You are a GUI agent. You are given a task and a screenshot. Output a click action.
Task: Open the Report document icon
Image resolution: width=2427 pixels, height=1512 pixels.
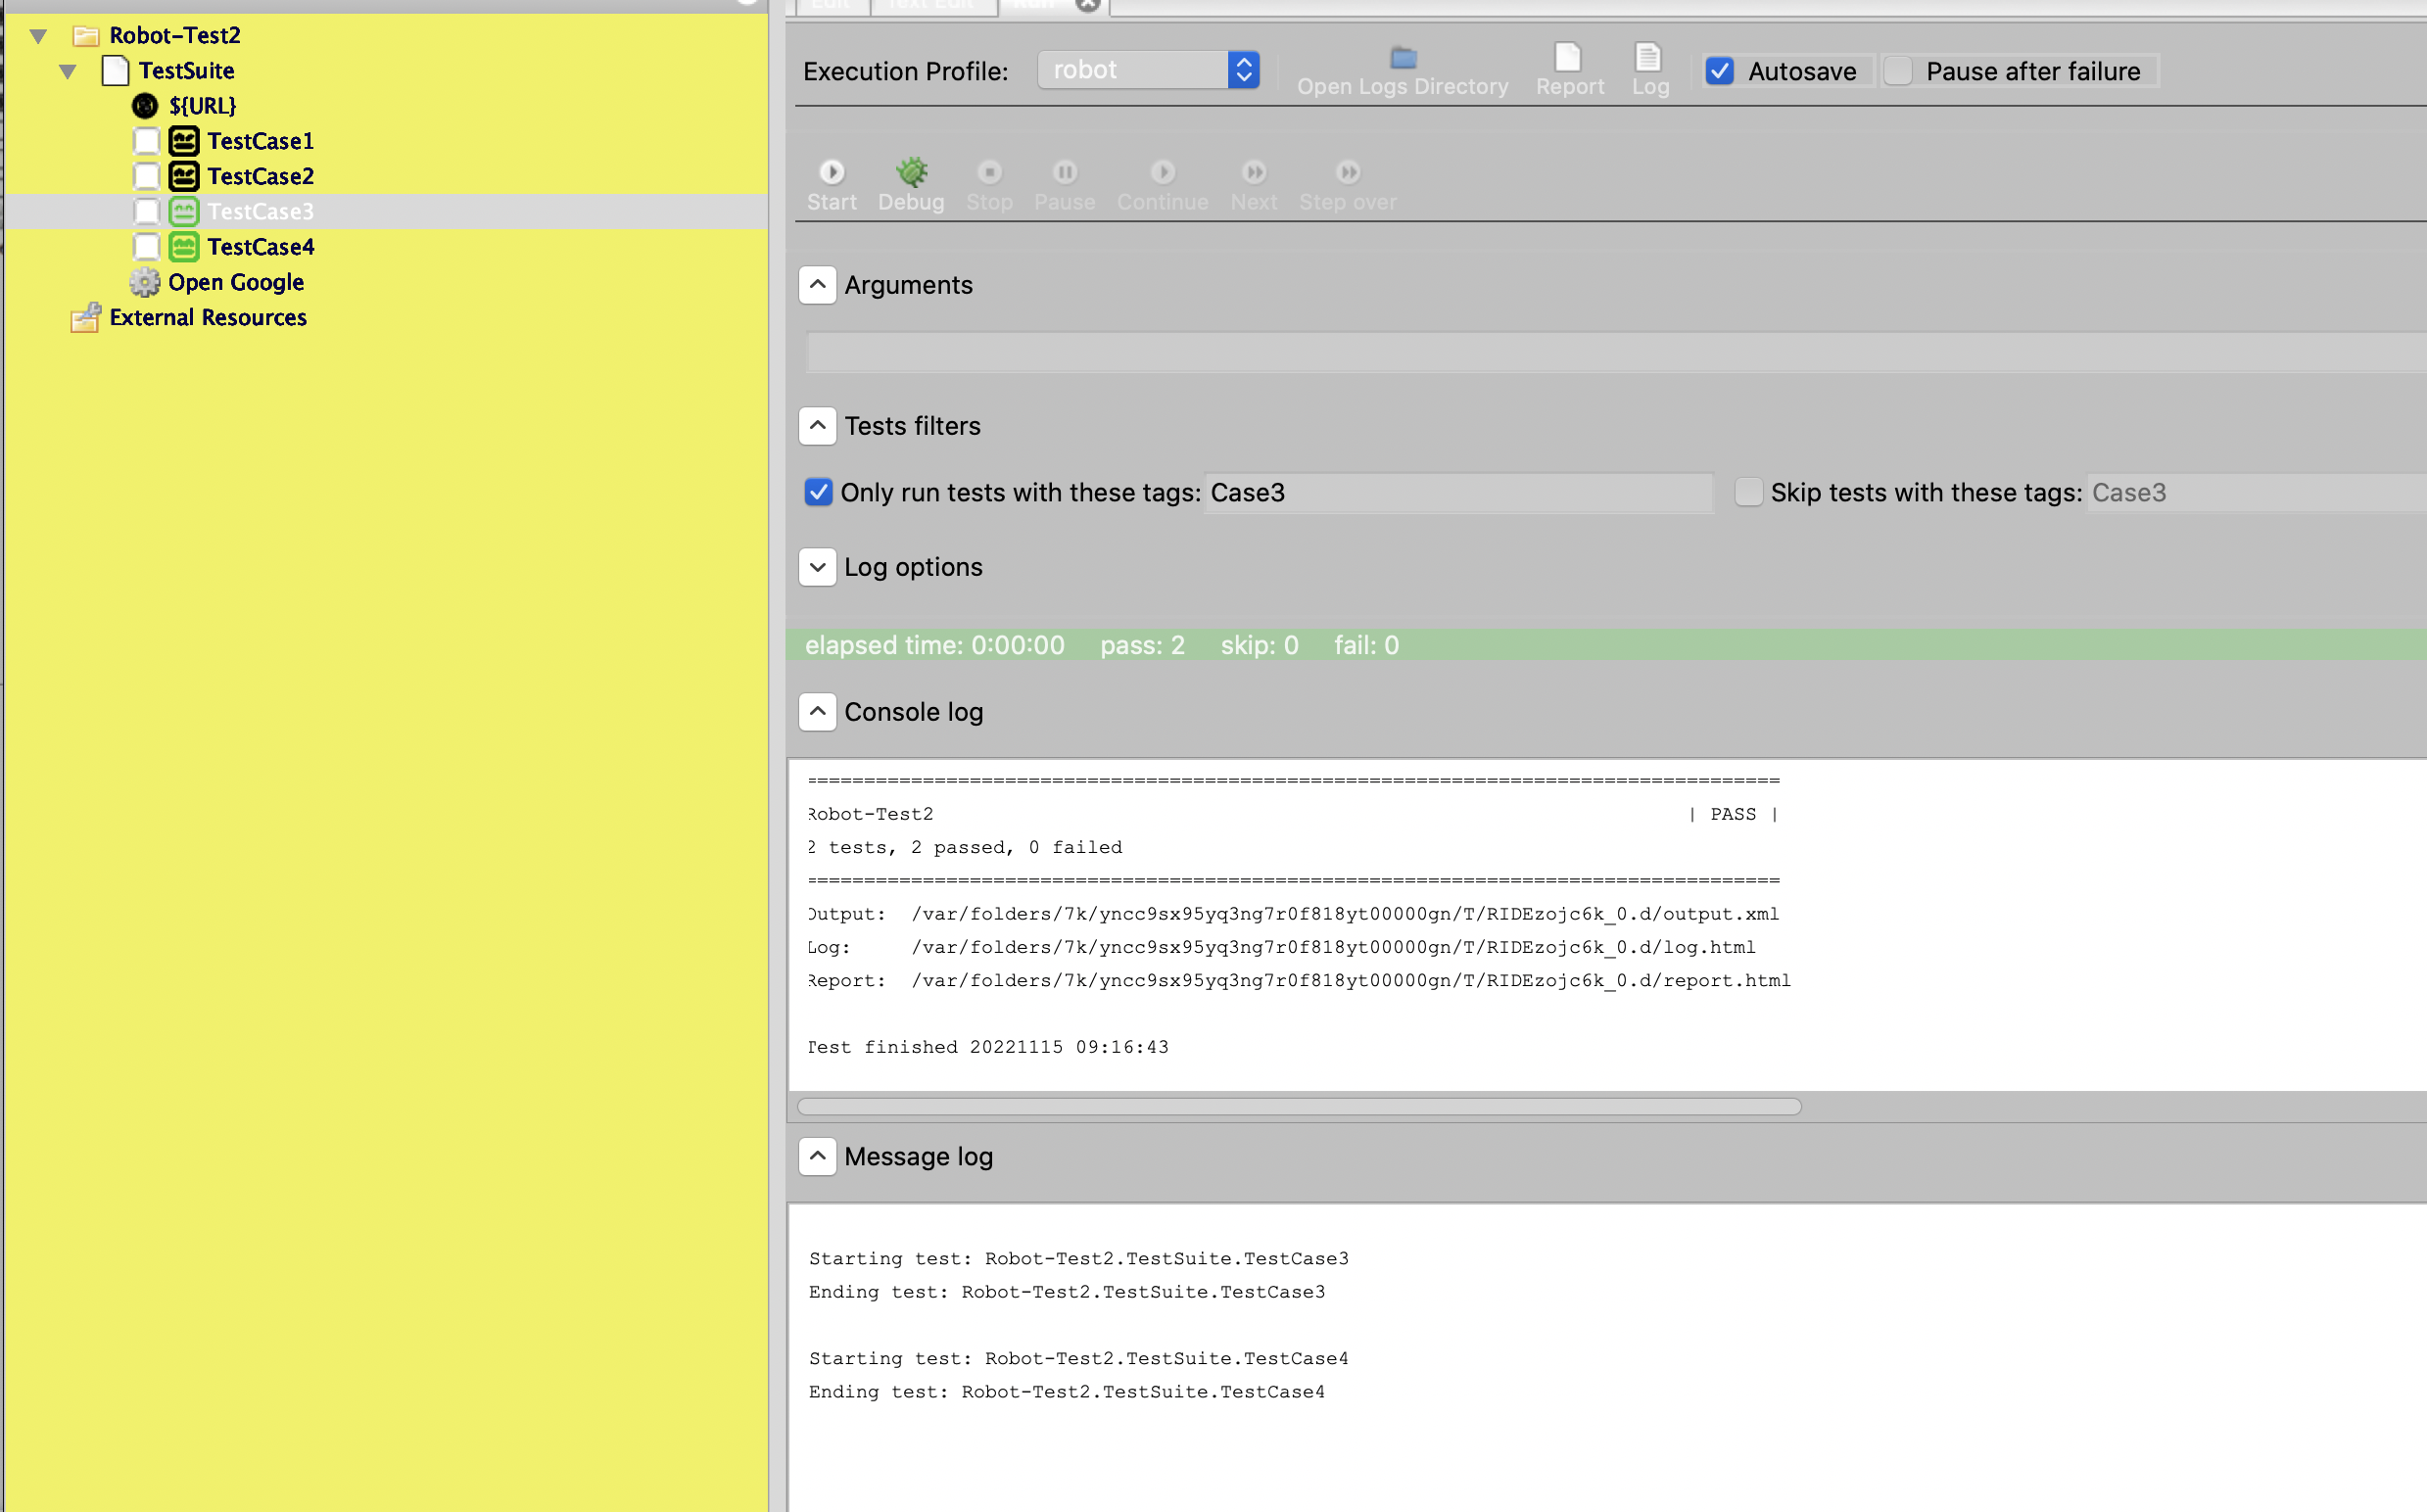[1568, 58]
